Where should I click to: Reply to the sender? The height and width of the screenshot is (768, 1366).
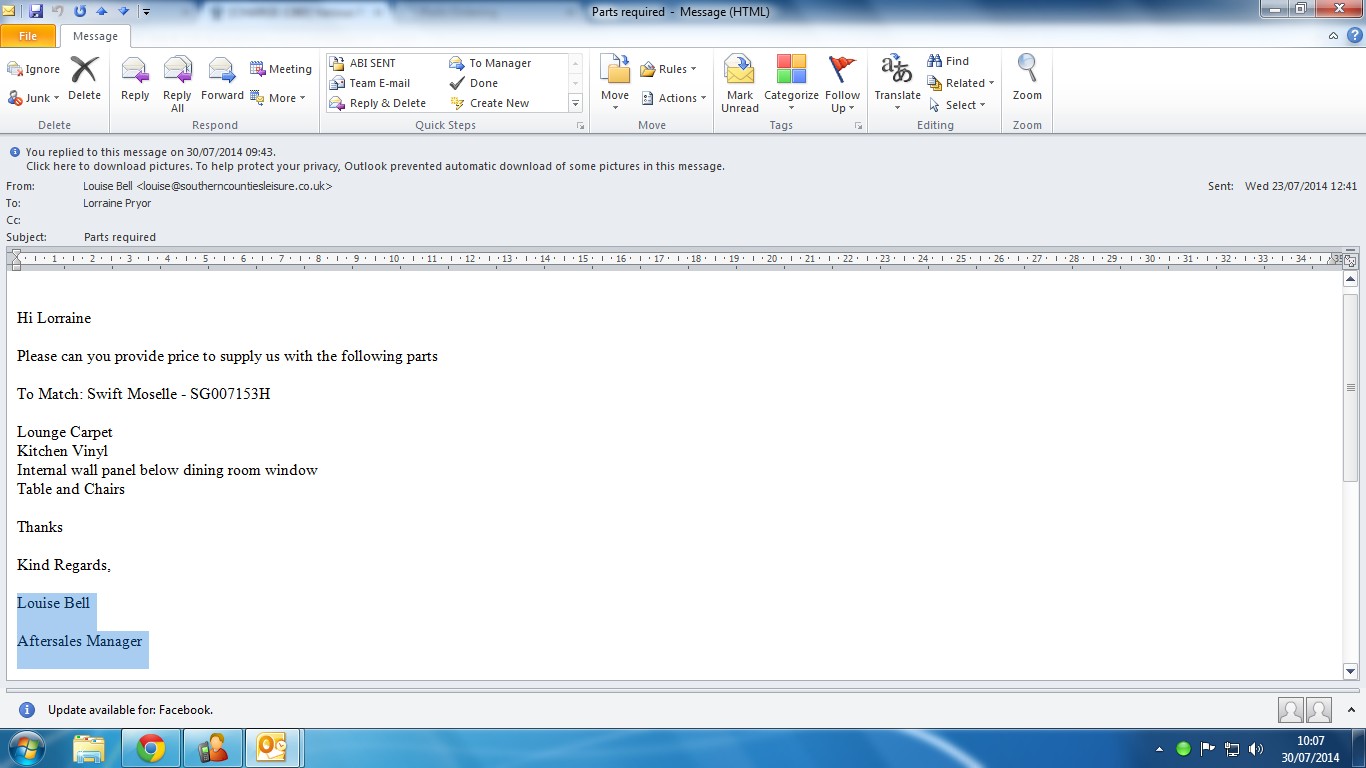point(135,79)
